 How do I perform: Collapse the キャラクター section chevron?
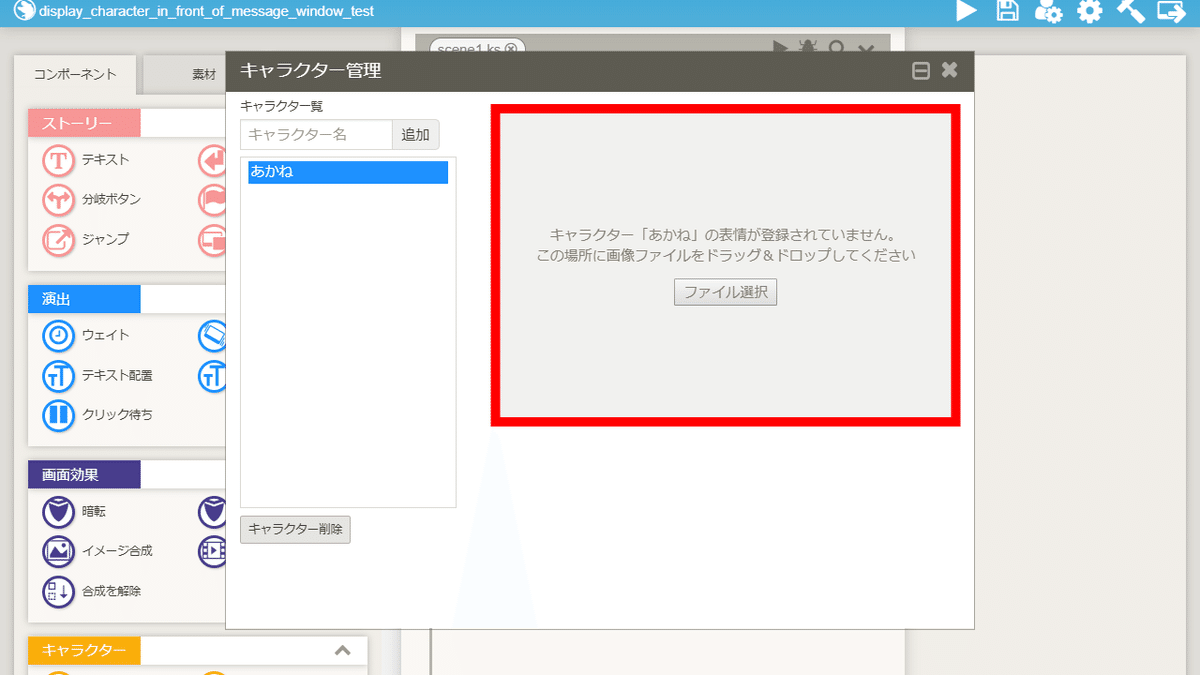(342, 651)
